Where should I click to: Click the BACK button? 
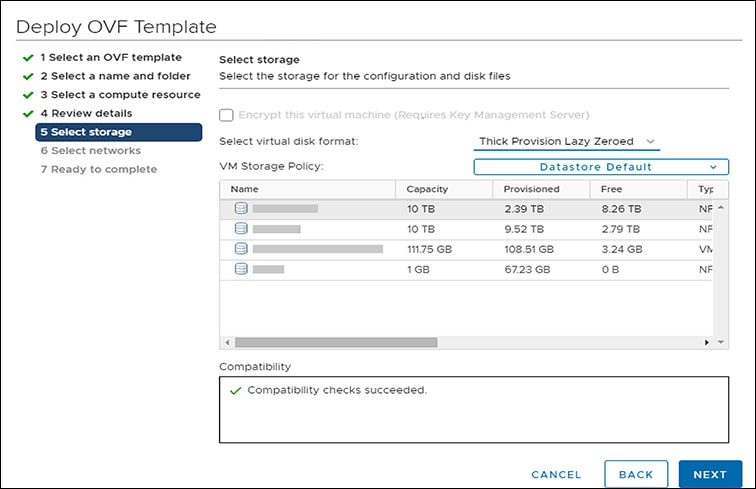click(635, 474)
